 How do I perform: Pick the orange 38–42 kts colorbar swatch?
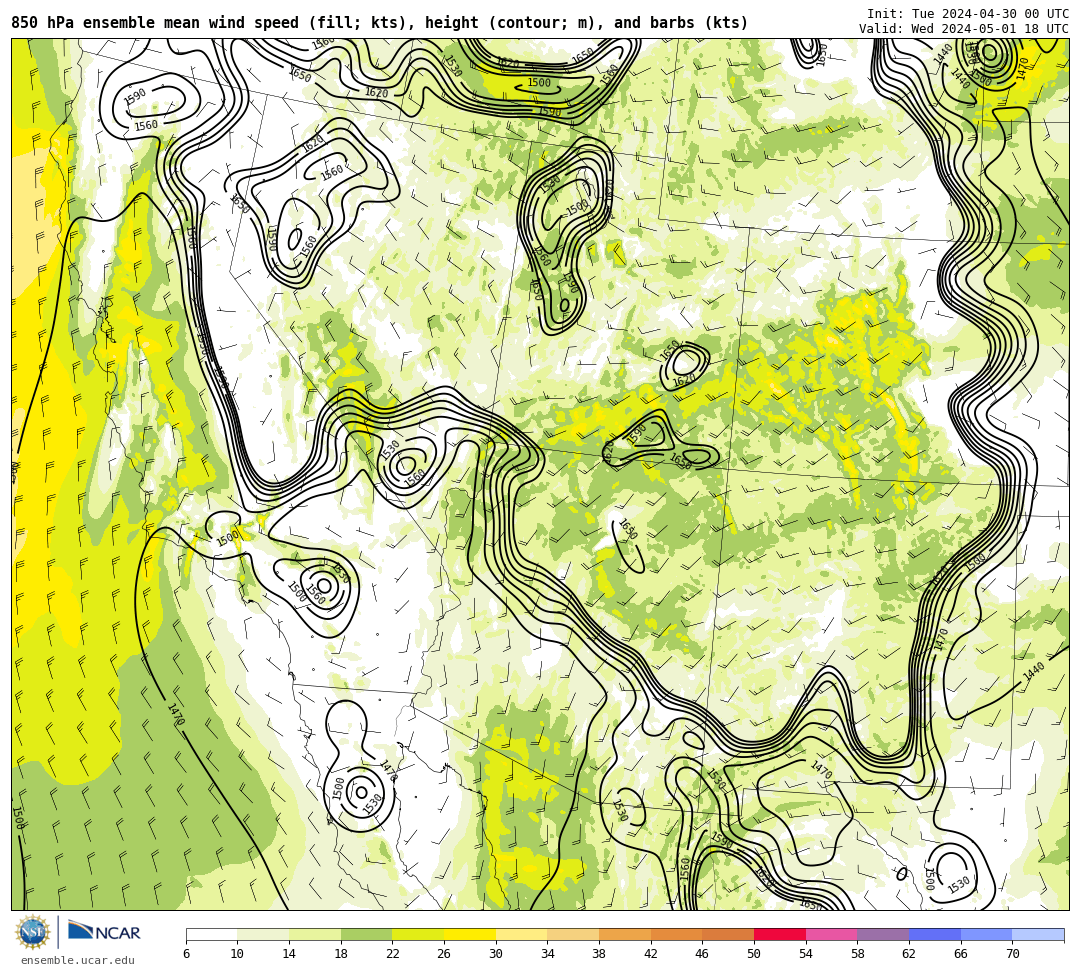(x=625, y=934)
